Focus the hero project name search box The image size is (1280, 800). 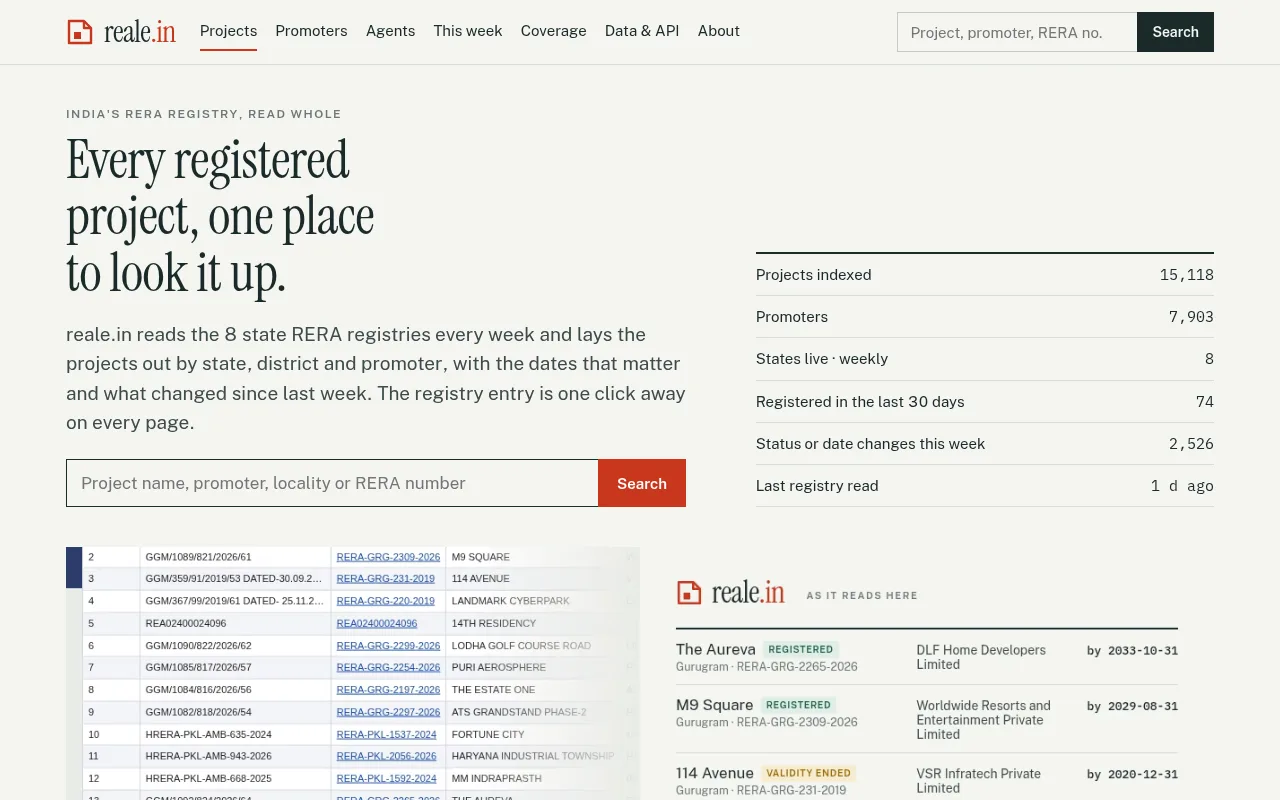(332, 483)
